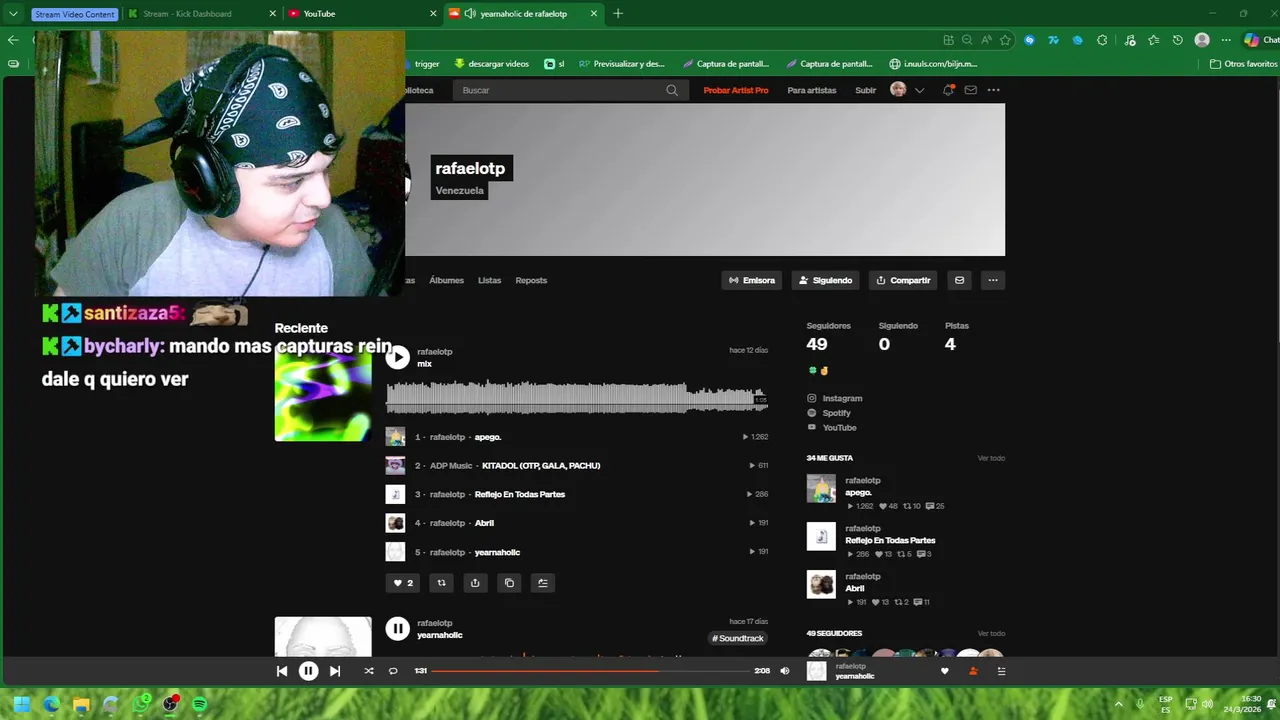Switch to Stream - Kick Dashboard tab
The width and height of the screenshot is (1280, 720).
[202, 14]
